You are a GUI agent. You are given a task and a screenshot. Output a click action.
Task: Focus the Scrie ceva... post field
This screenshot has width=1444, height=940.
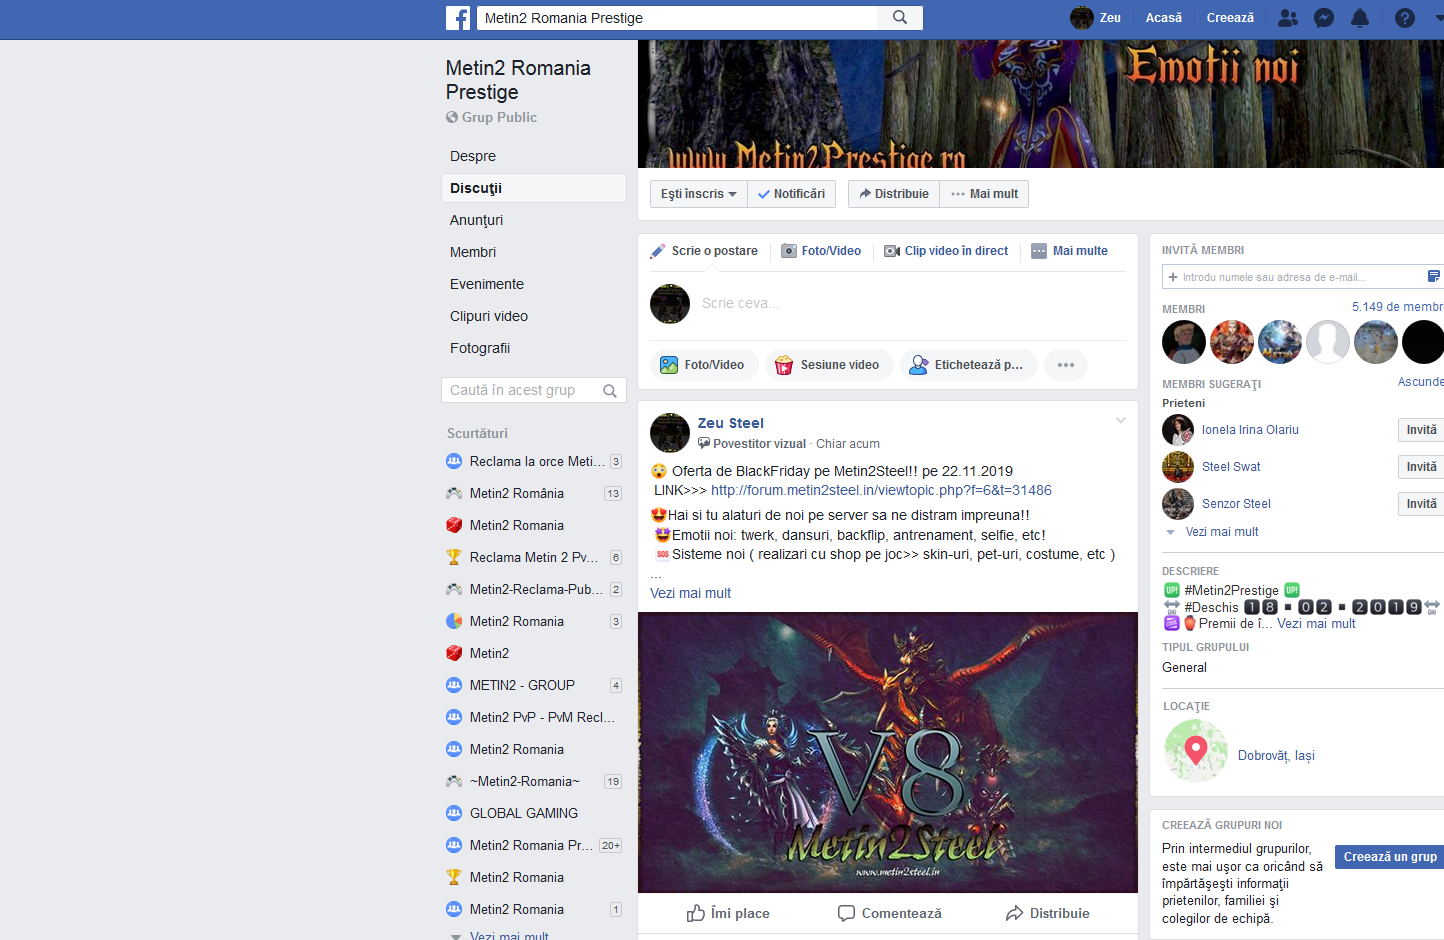pyautogui.click(x=910, y=303)
